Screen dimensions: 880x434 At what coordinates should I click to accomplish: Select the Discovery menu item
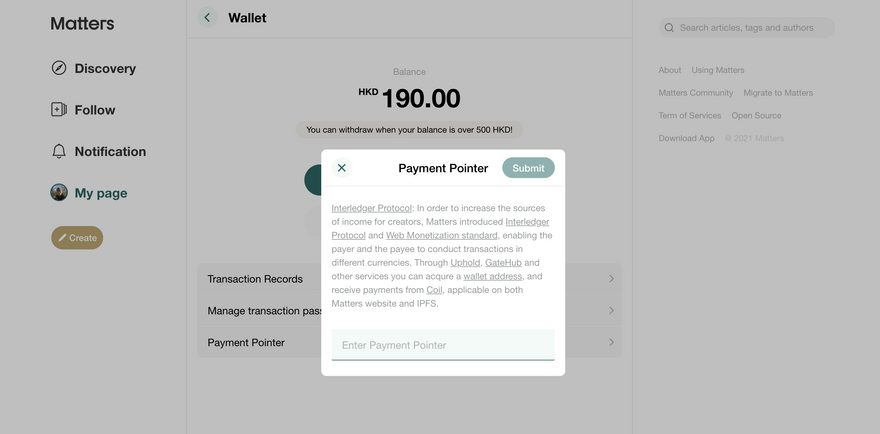(x=105, y=69)
